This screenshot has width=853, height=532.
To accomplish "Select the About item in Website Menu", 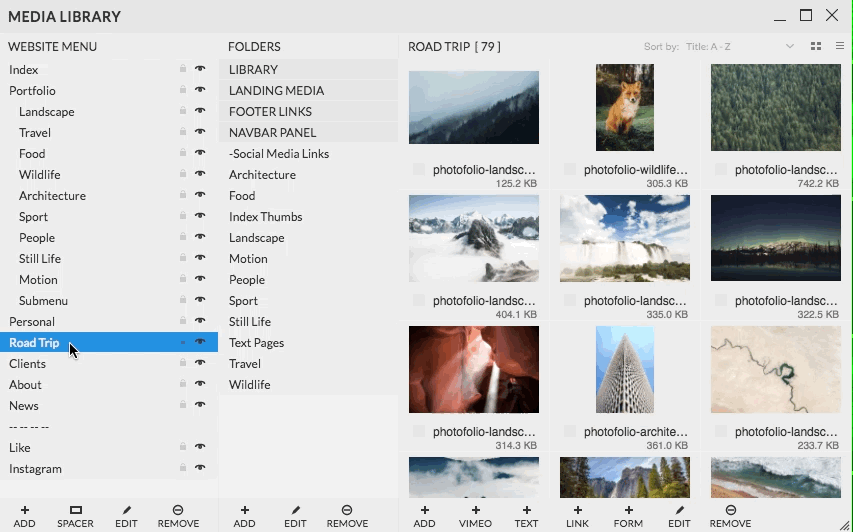I will (x=26, y=385).
